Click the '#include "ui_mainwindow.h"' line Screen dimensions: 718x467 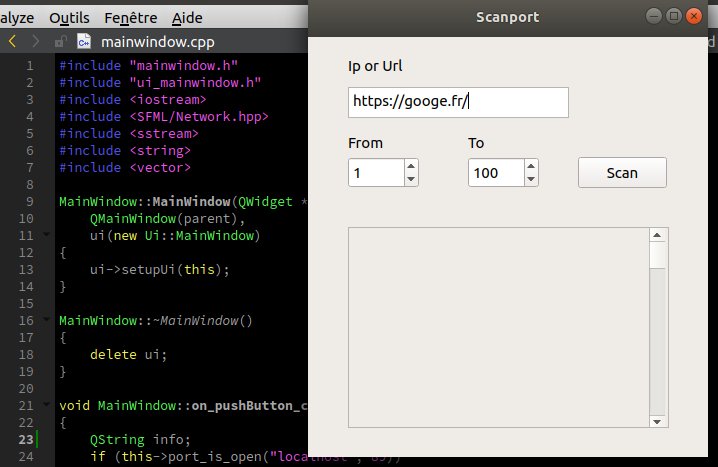[160, 83]
